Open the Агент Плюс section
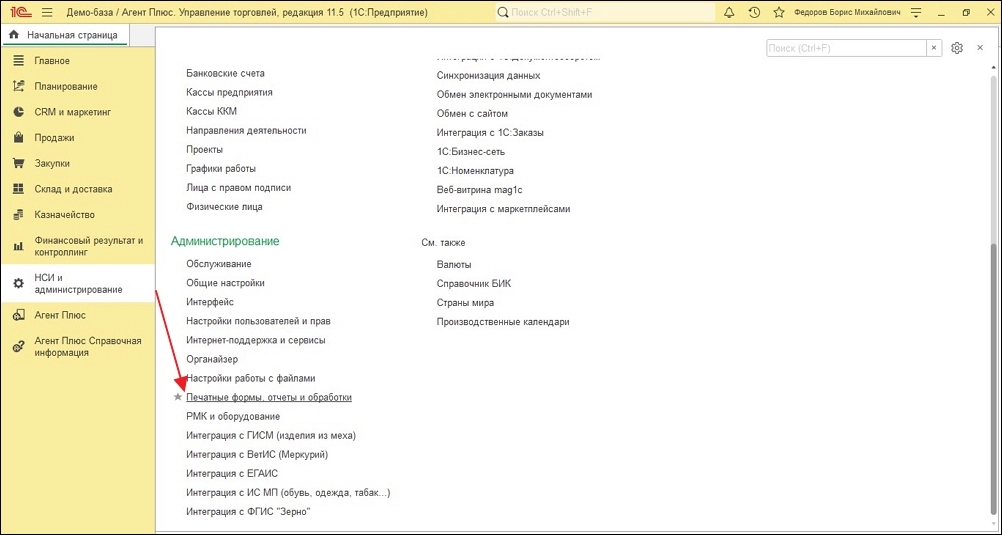 [77, 315]
